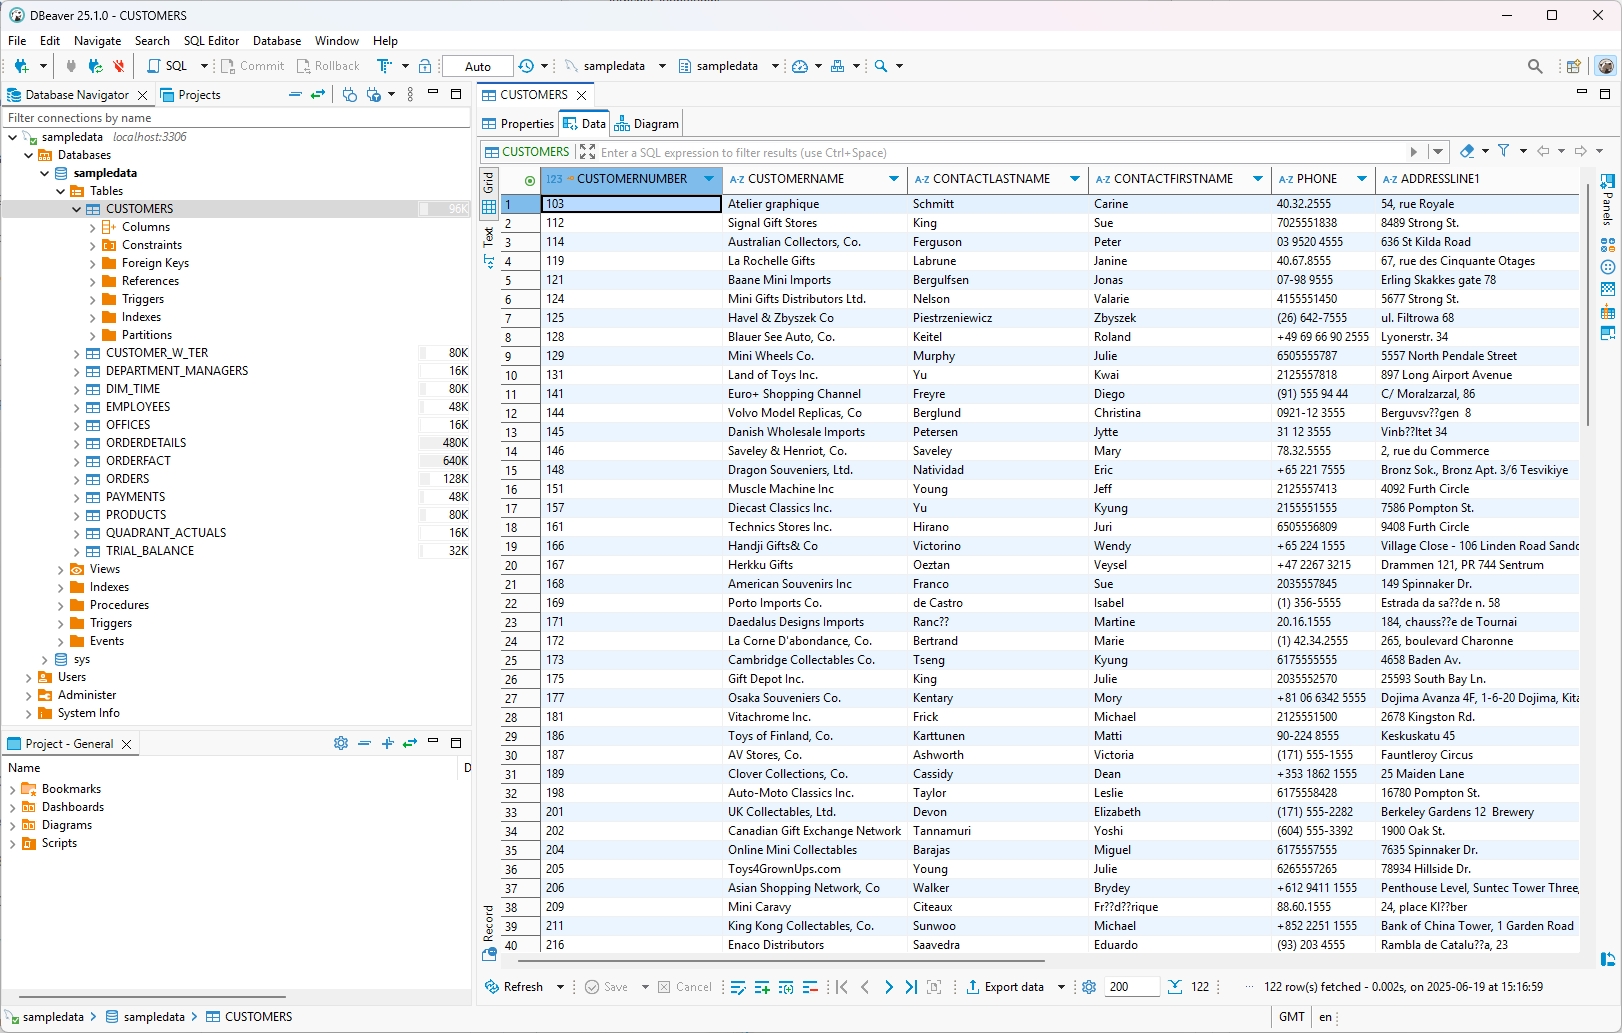Open the CUSTOMERNUMBER column filter dropdown
This screenshot has width=1622, height=1033.
click(x=709, y=179)
